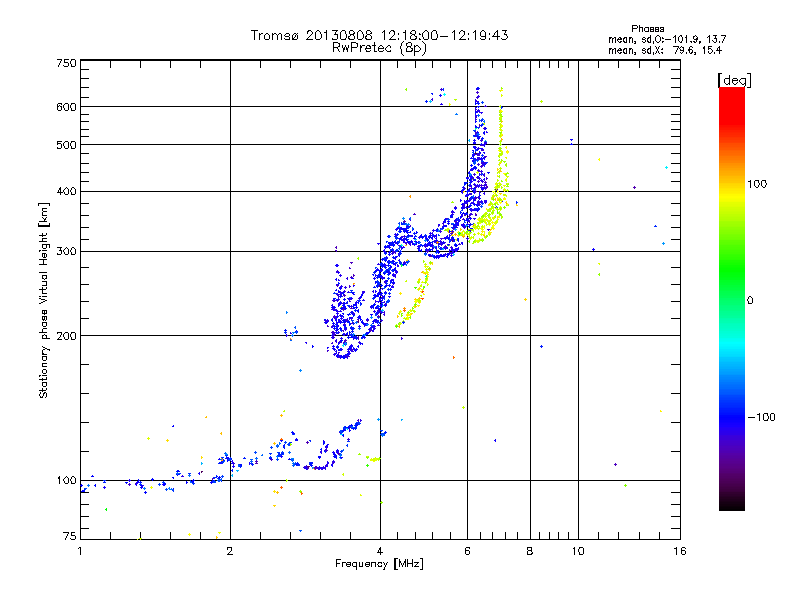Screen dimensions: 800x600
Task: Click the y-axis '600' tick label
Action: tap(66, 107)
